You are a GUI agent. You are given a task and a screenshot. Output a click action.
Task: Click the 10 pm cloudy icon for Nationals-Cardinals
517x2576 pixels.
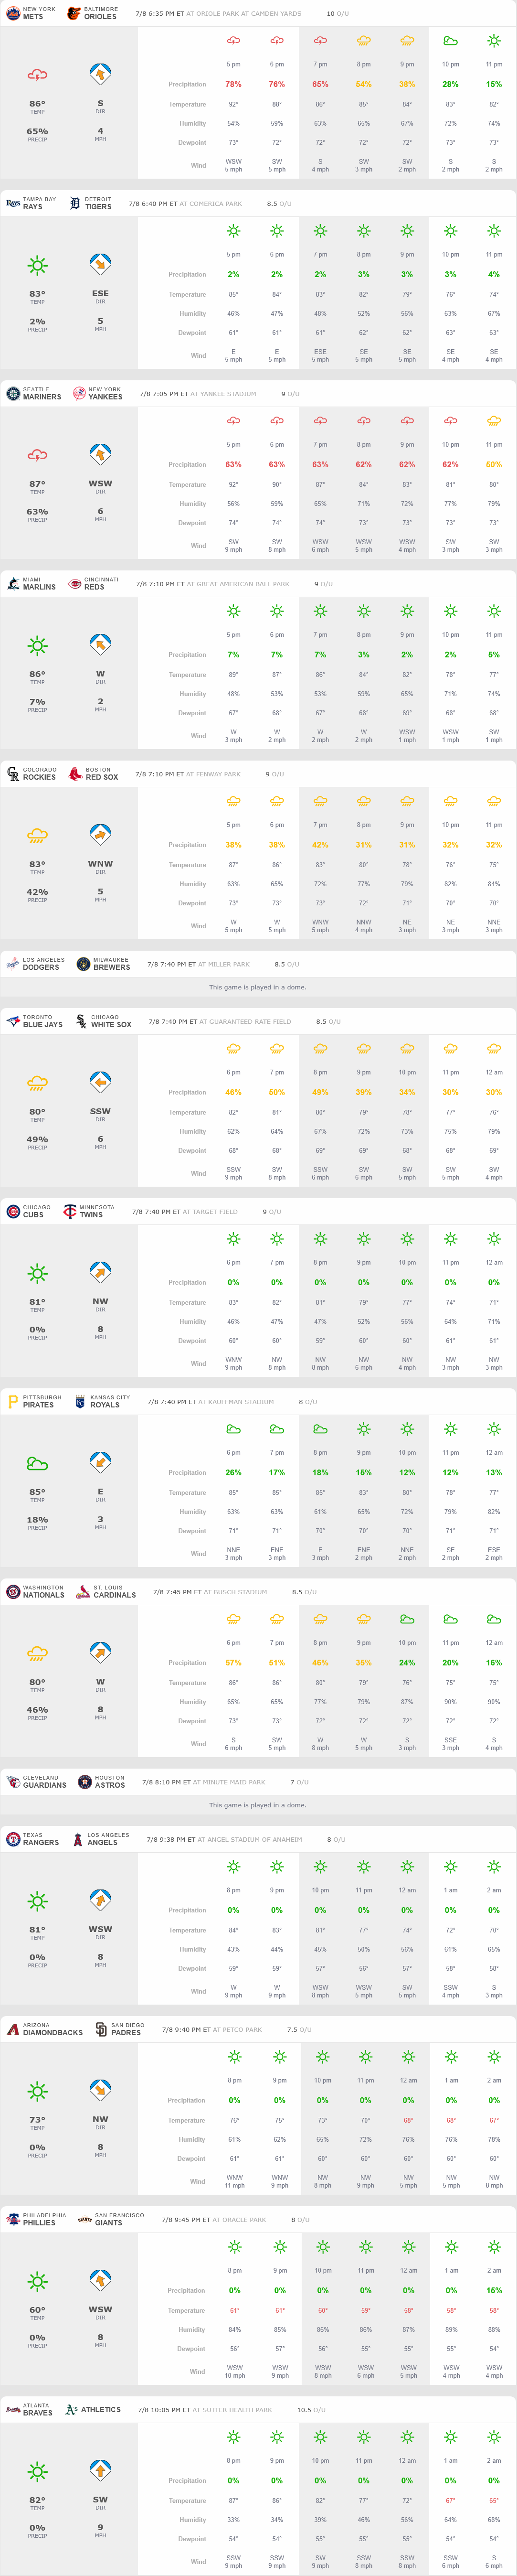click(407, 1619)
